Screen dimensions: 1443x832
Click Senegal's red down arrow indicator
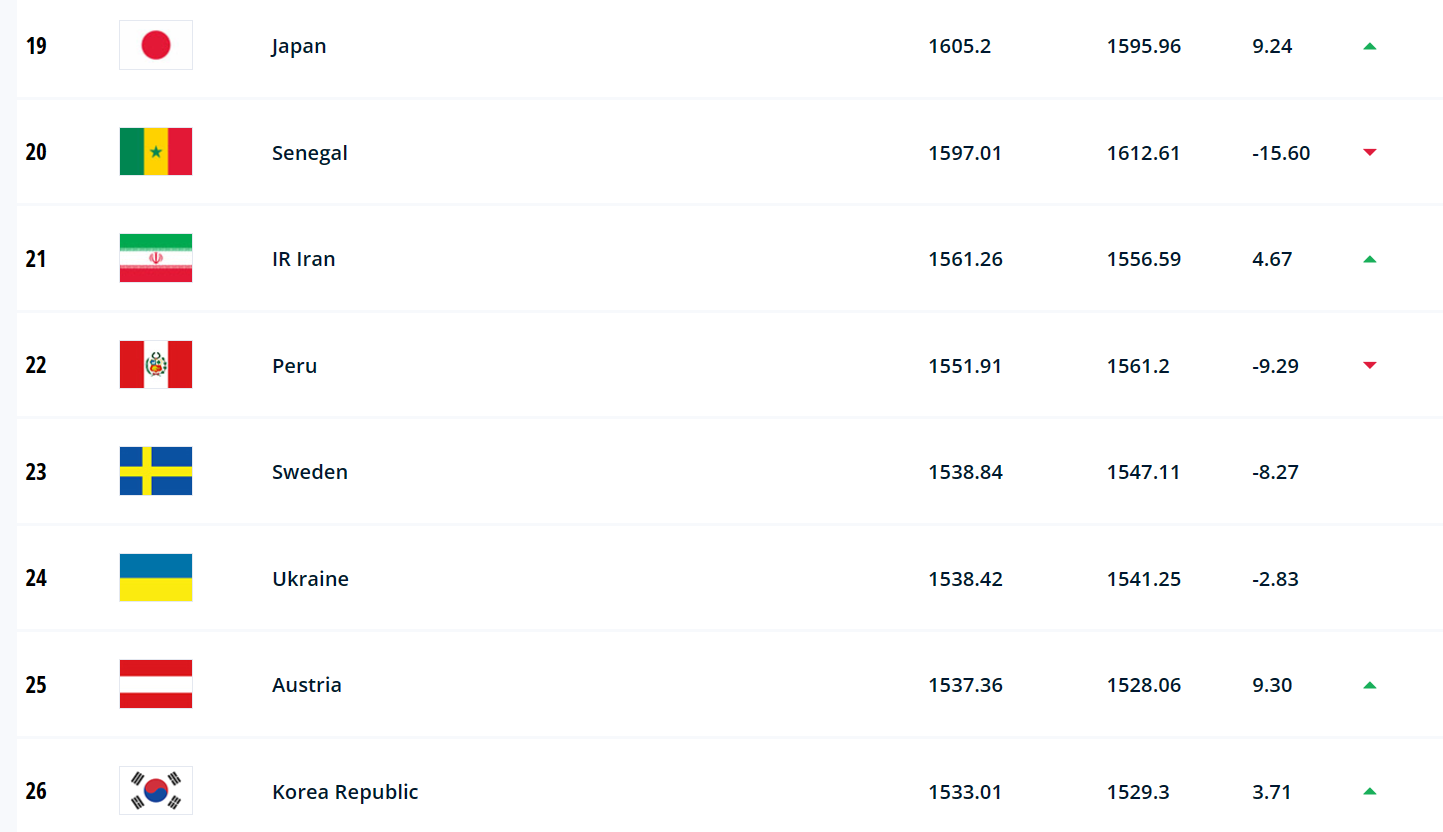tap(1370, 152)
